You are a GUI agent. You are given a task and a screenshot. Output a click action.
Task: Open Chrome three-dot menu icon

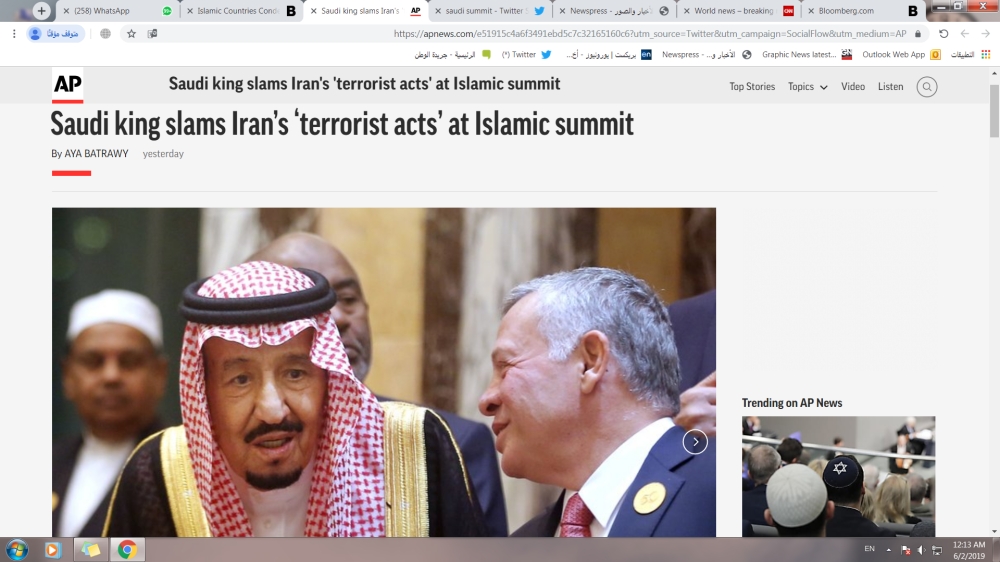[x=14, y=34]
